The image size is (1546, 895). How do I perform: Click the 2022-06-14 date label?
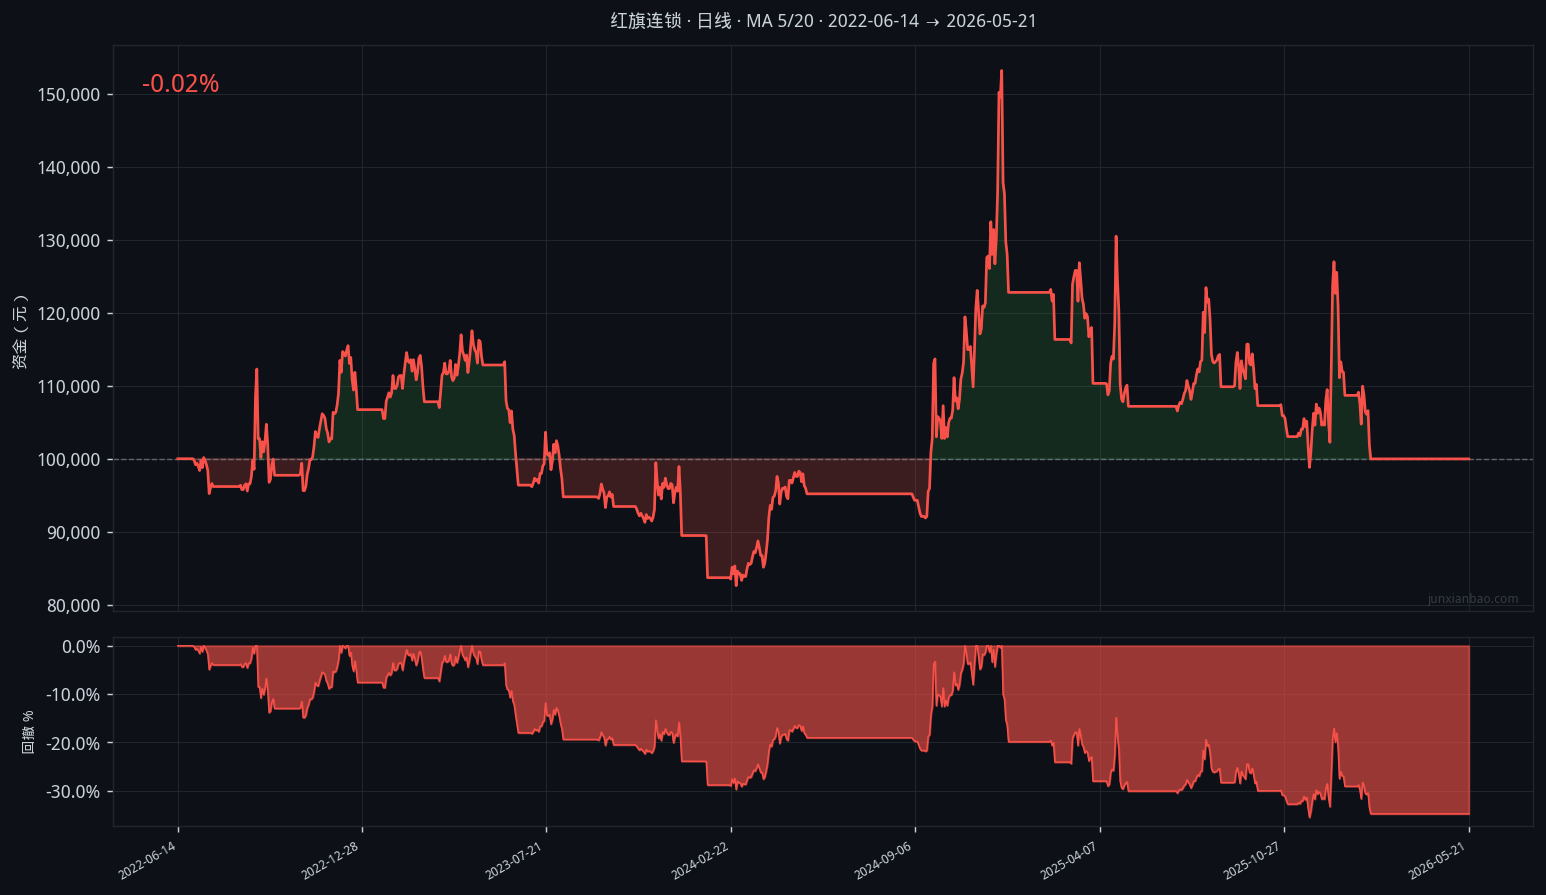[x=148, y=860]
